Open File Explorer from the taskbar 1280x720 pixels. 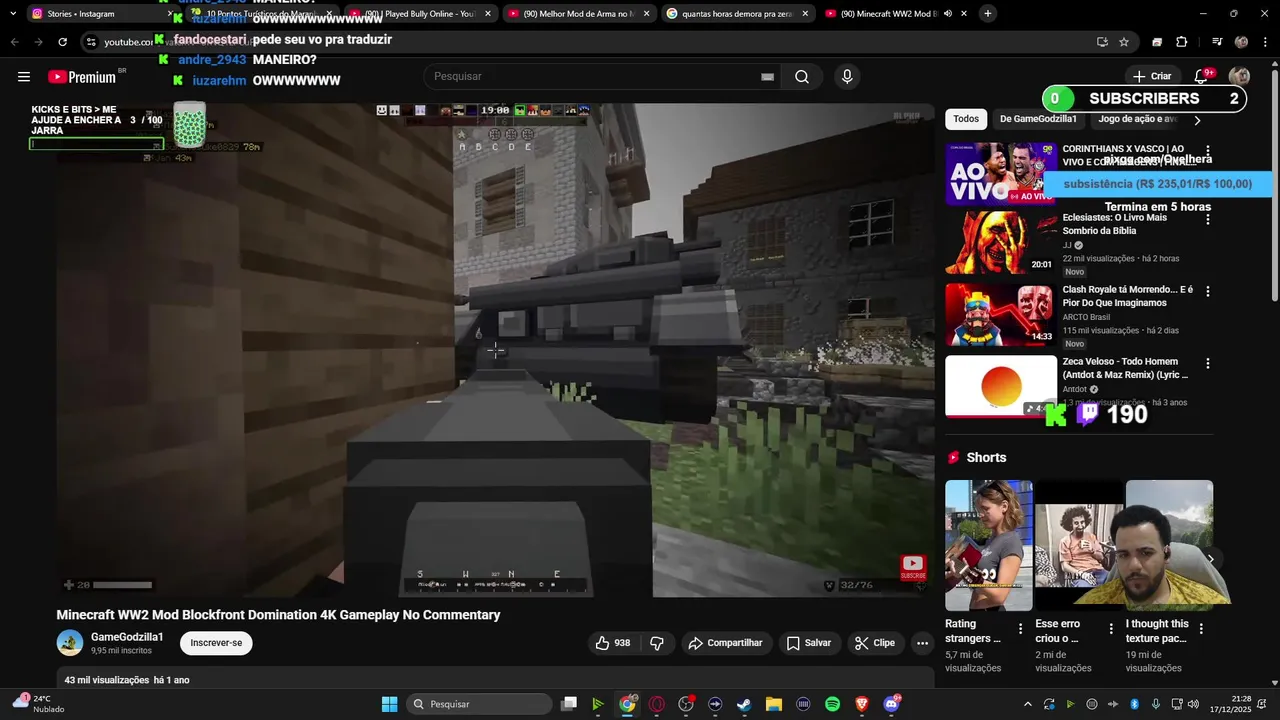tap(773, 704)
